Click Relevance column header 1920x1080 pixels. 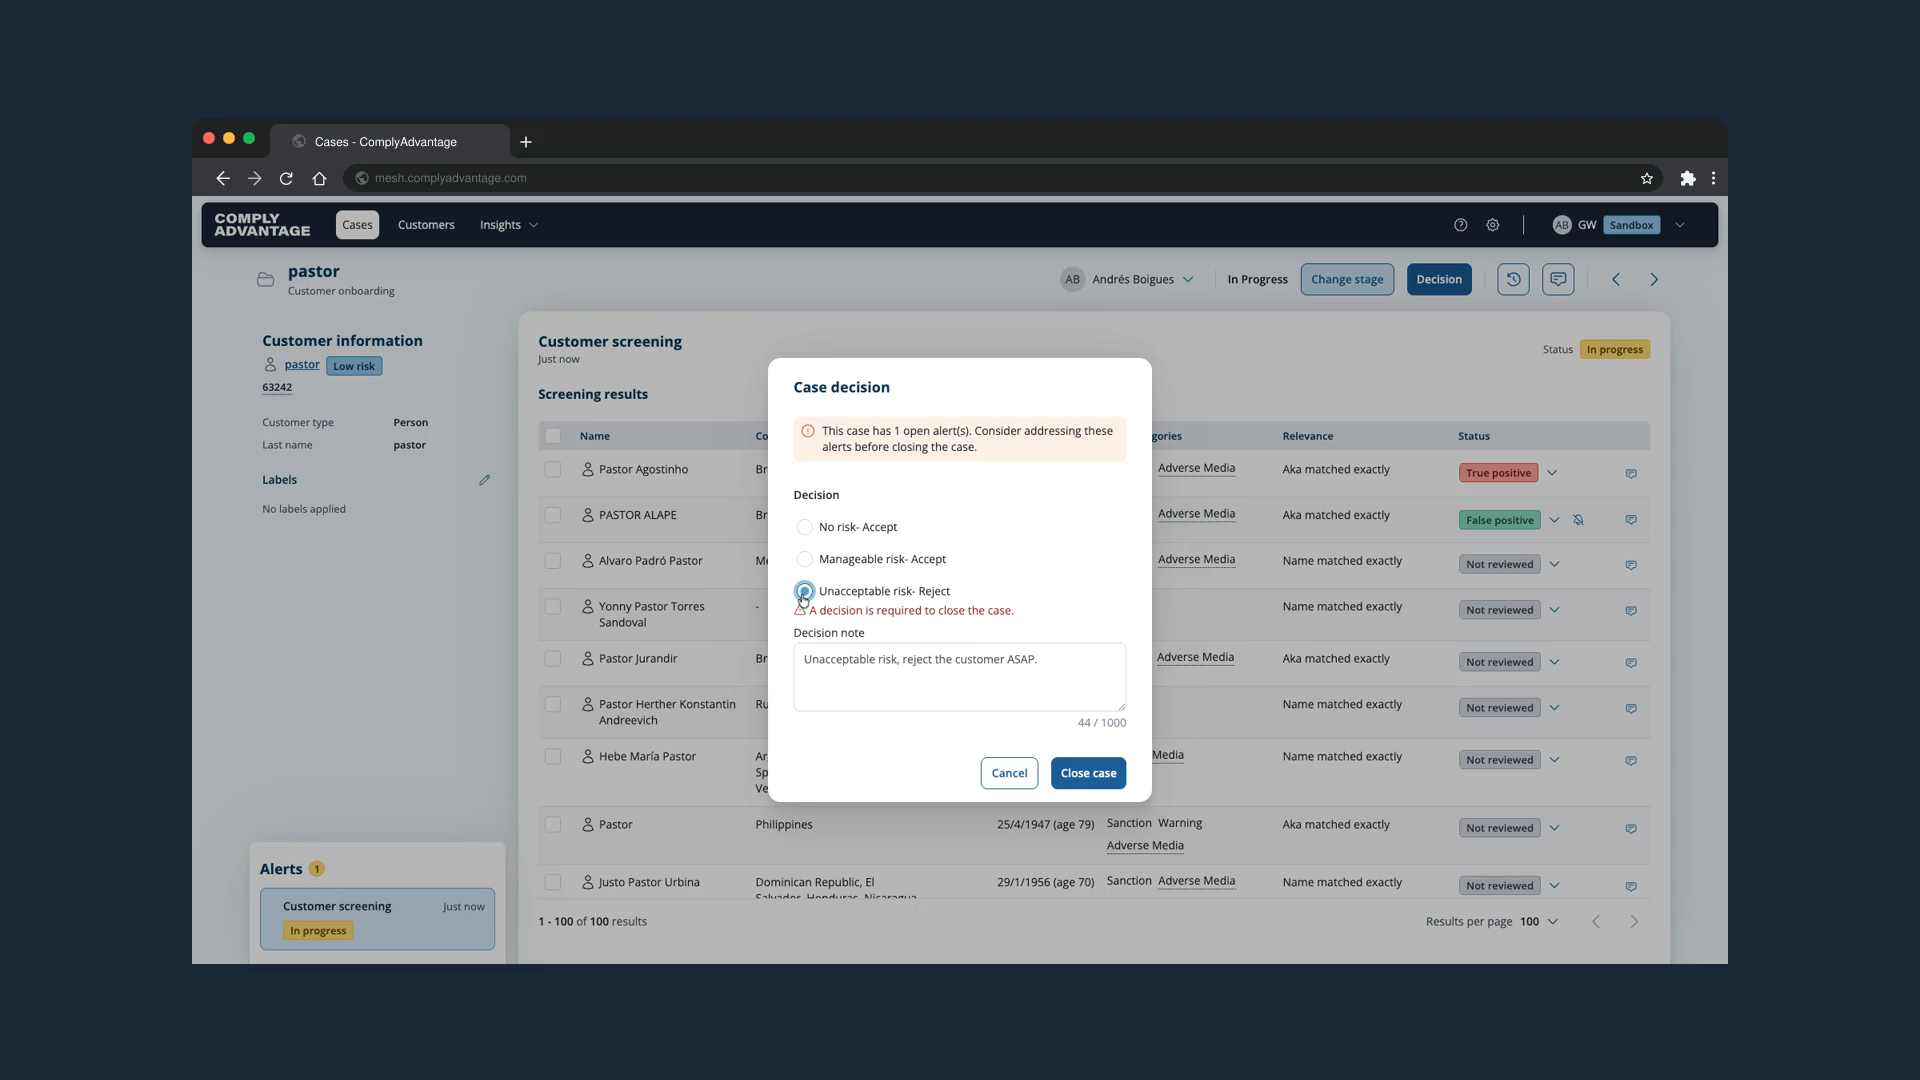(x=1308, y=436)
